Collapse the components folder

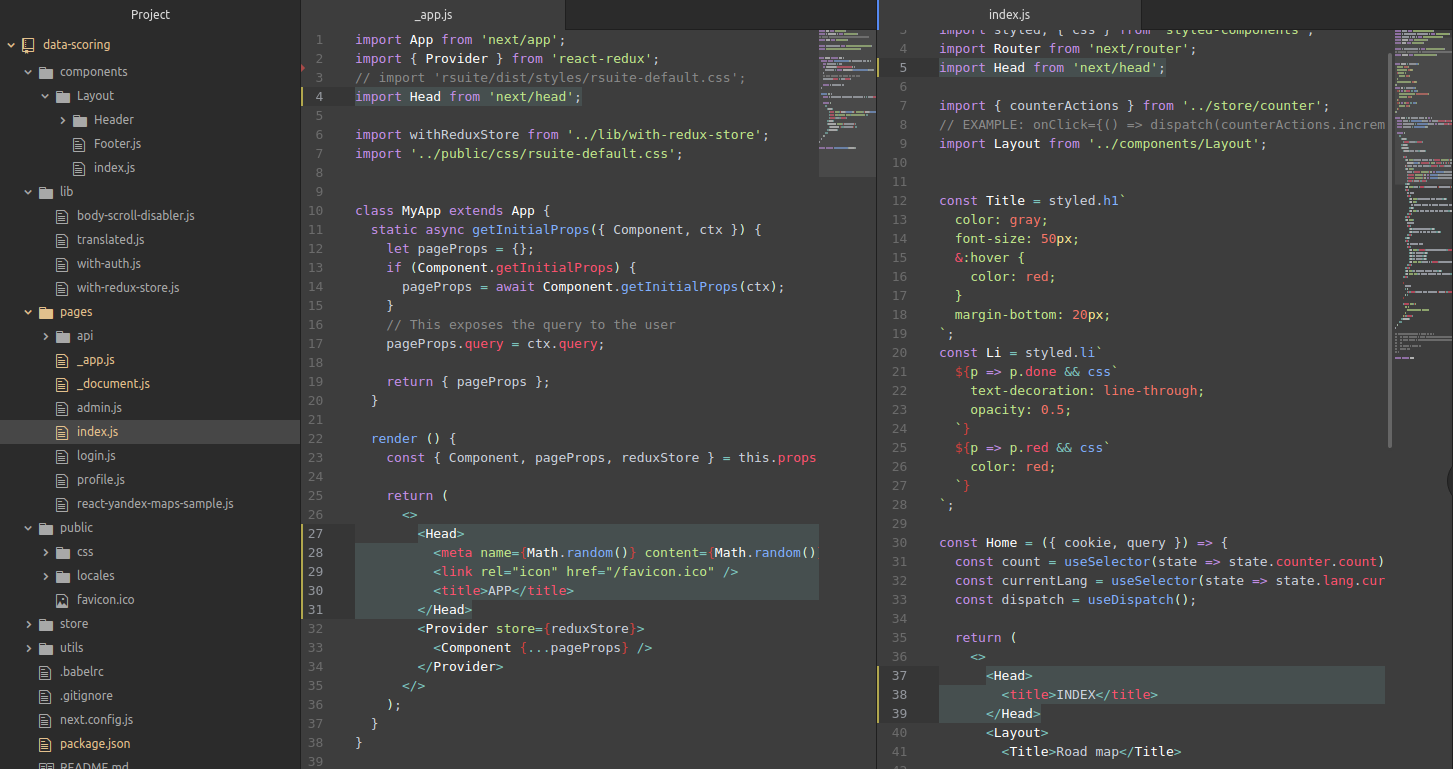pos(27,71)
